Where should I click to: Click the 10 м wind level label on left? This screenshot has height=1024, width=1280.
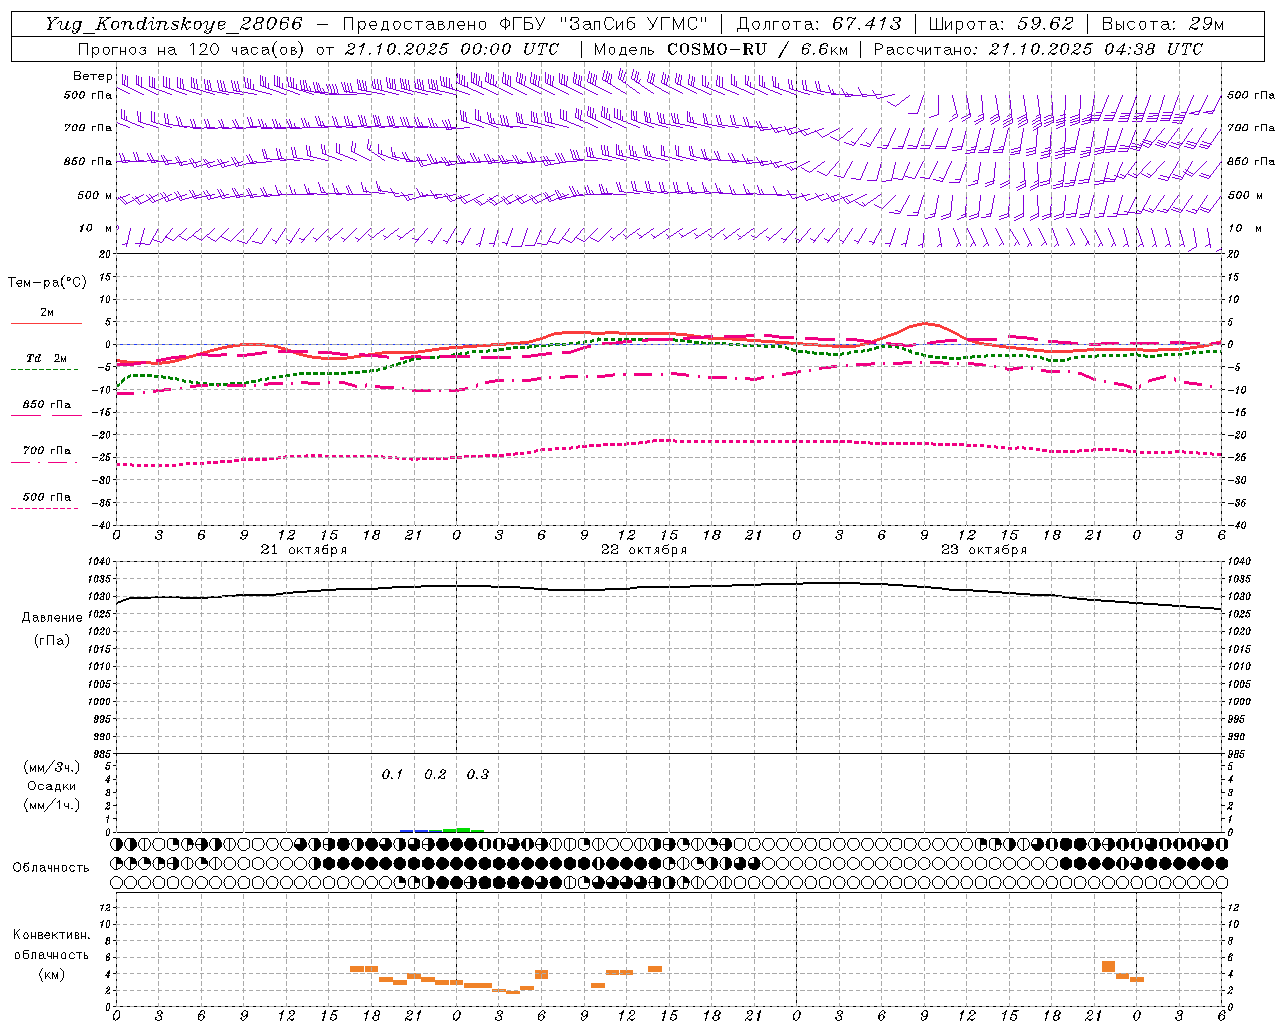96,228
